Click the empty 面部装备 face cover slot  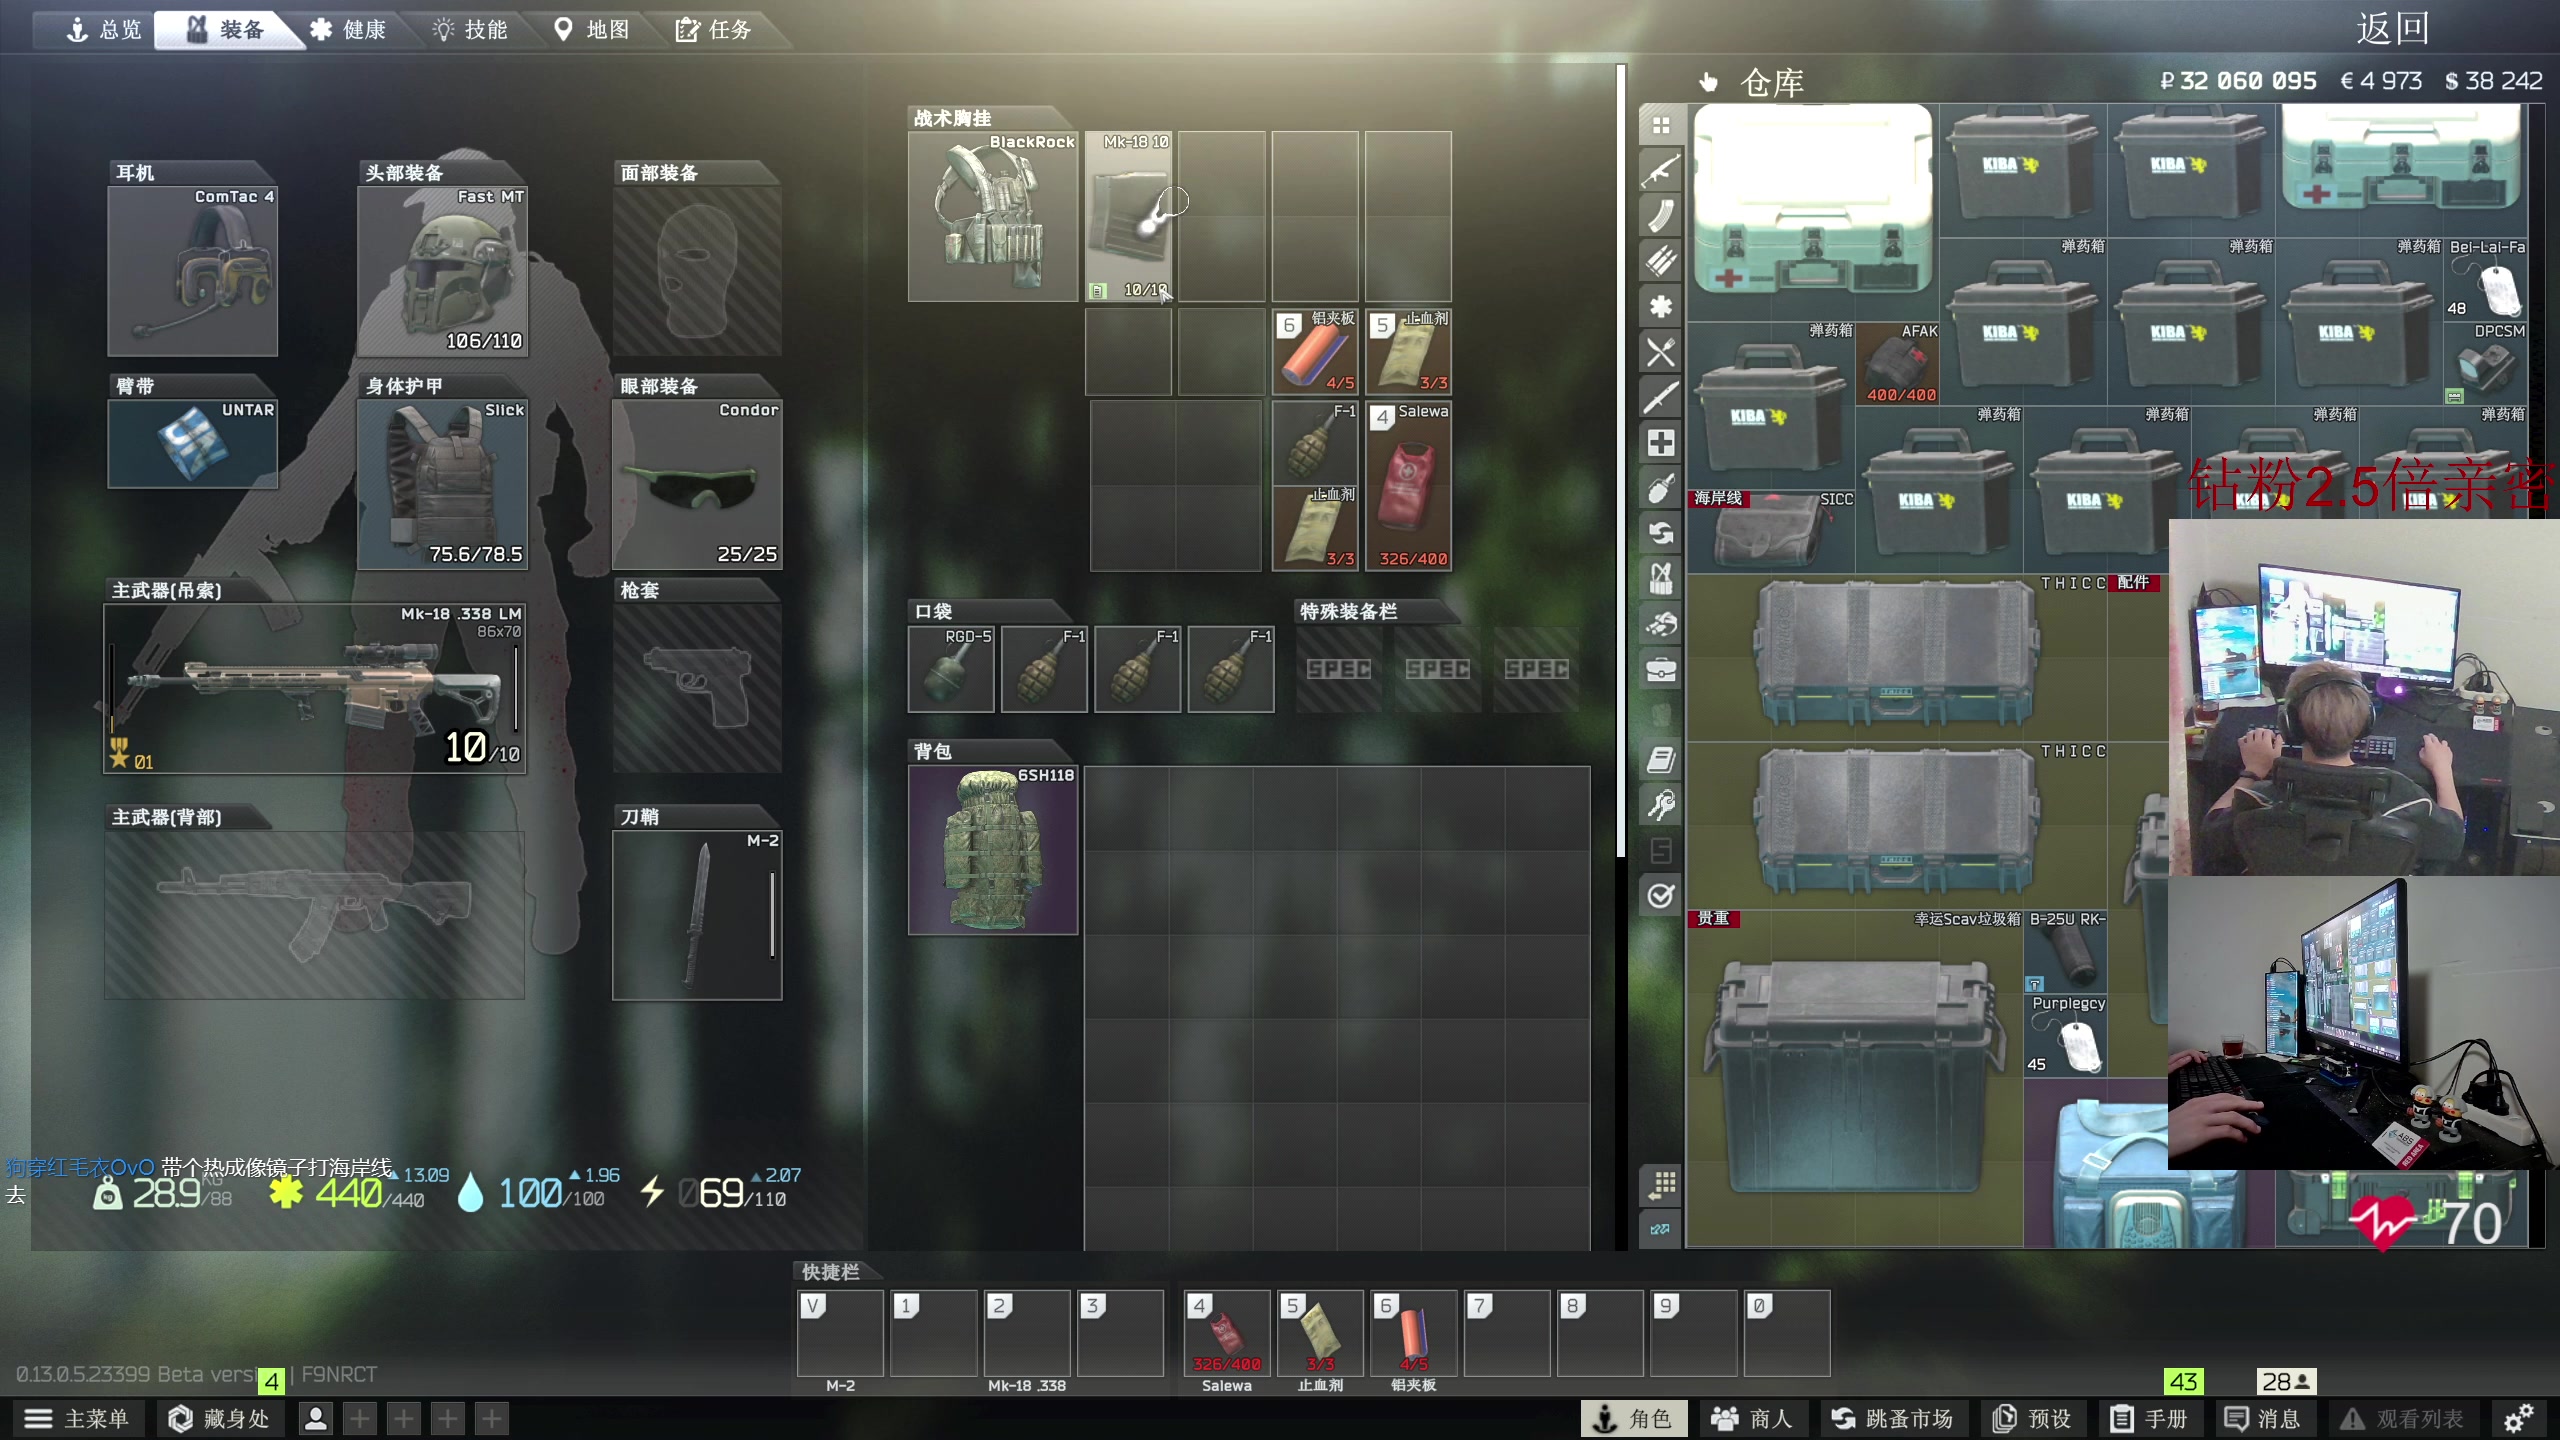point(697,271)
